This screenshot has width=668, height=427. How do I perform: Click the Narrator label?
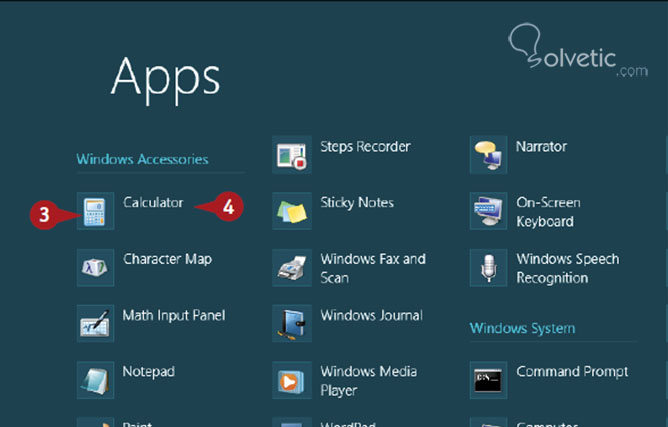tap(541, 147)
